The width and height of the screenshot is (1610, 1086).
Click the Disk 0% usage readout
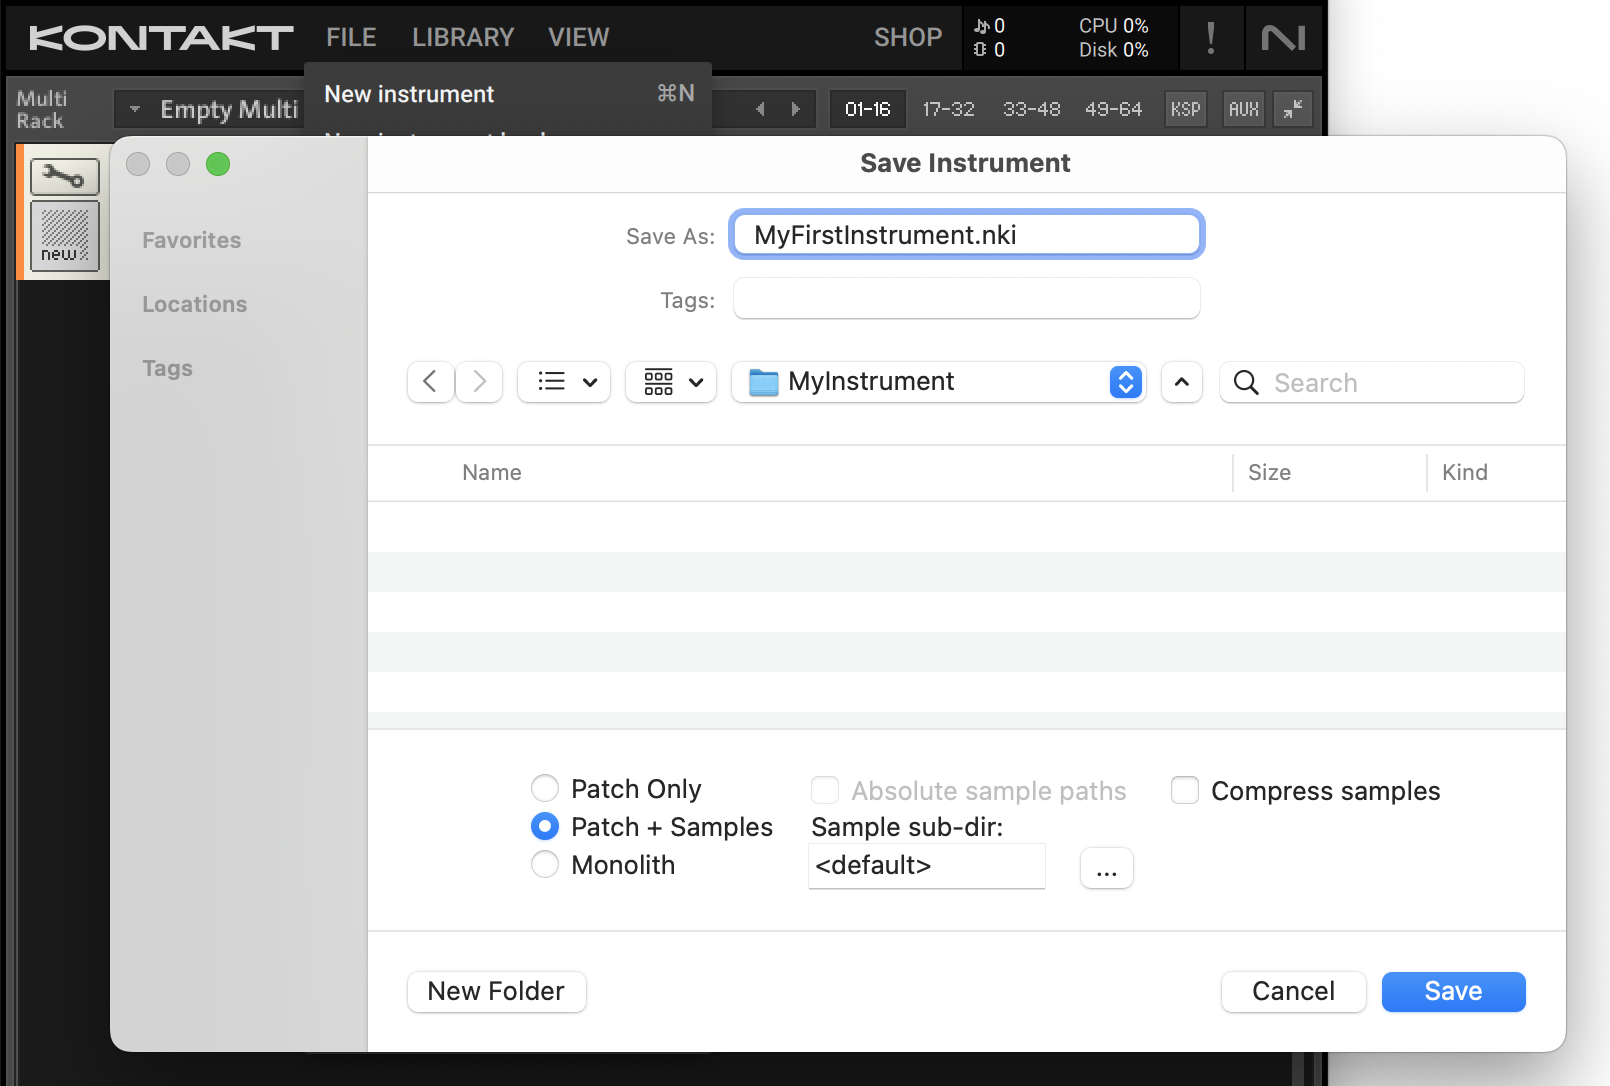[1113, 50]
